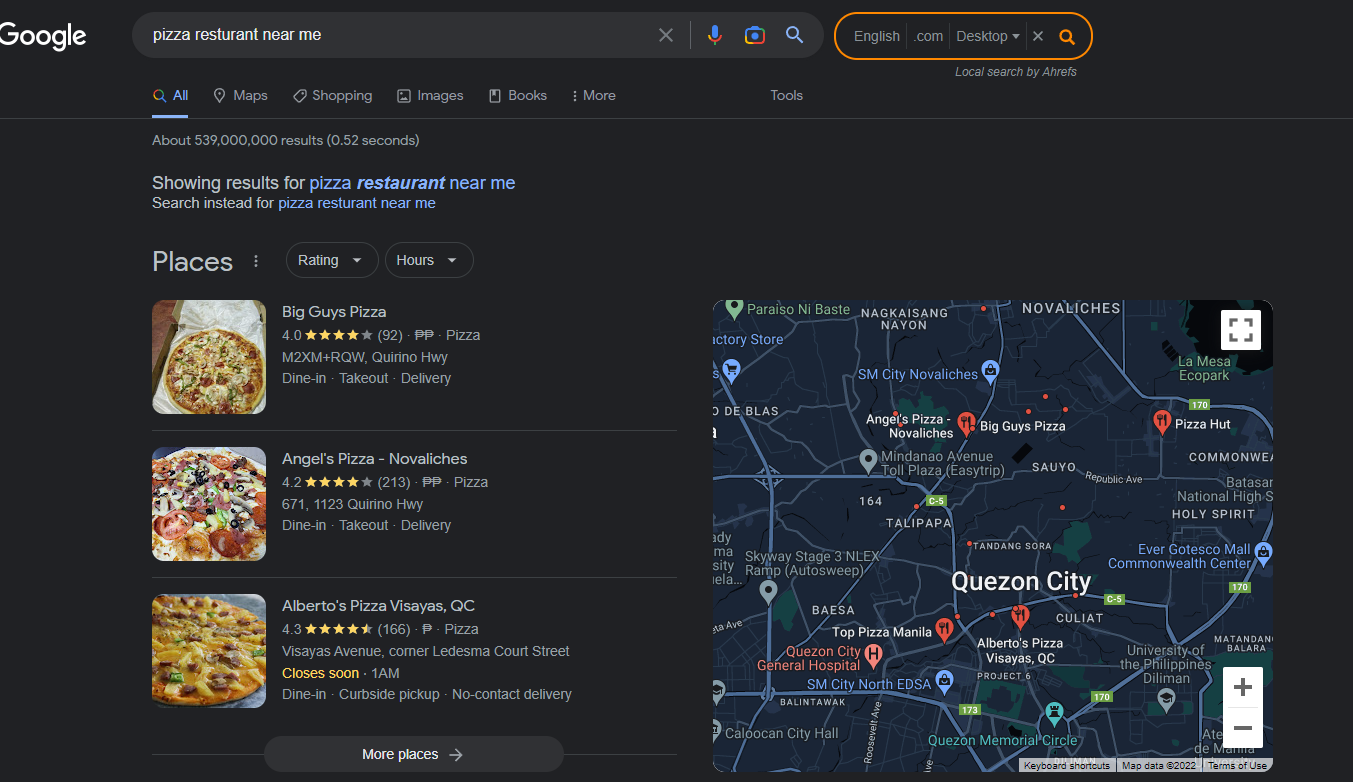This screenshot has height=782, width=1353.
Task: Run Ahrefs local search orange magnifier
Action: (x=1067, y=36)
